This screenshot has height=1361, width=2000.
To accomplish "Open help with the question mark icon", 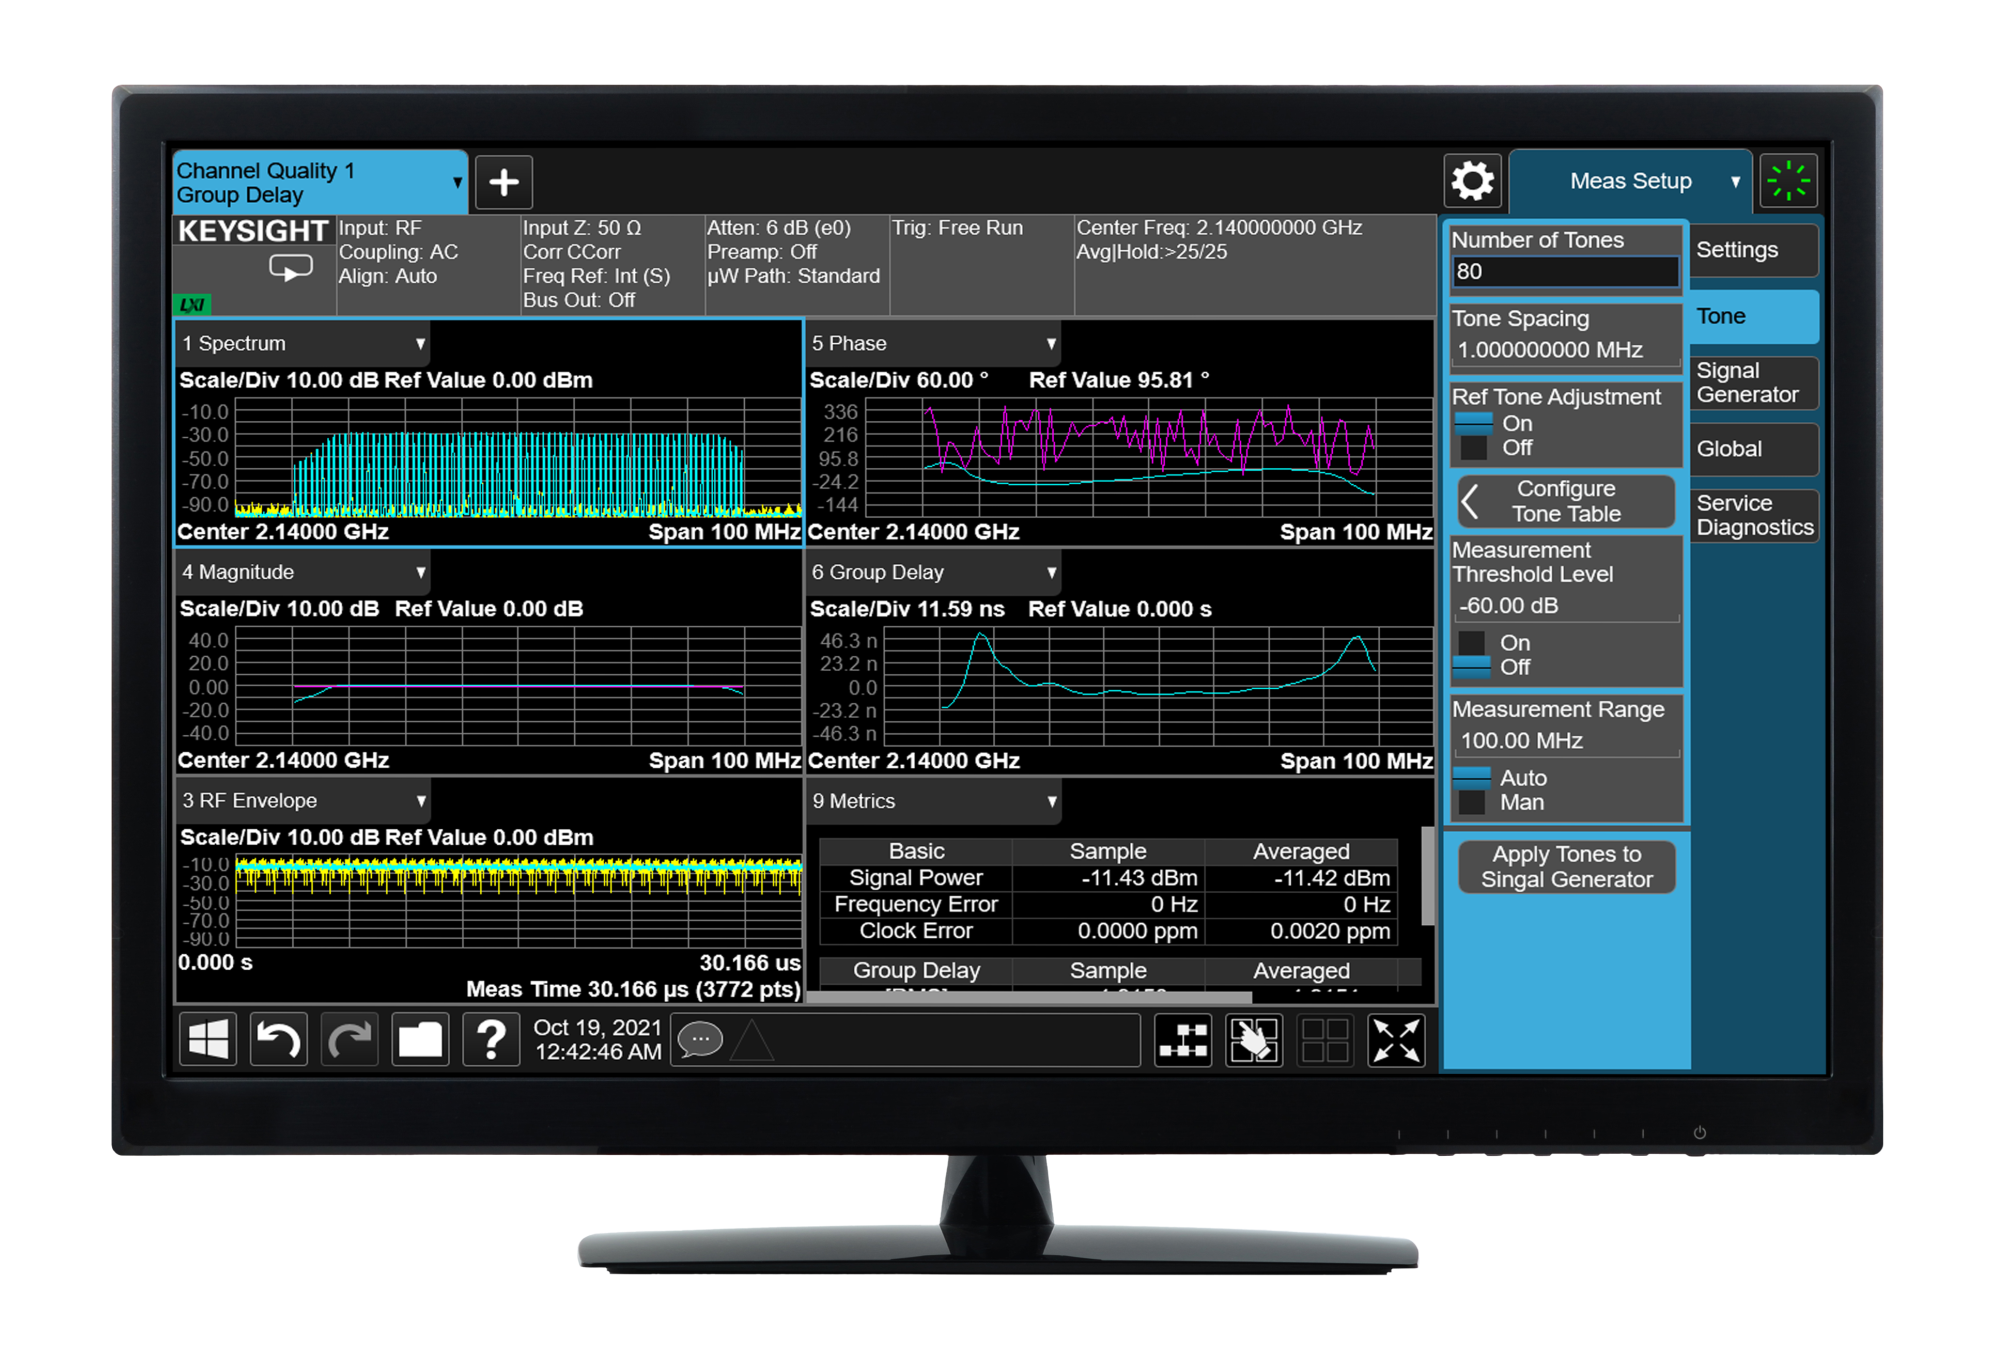I will [x=491, y=1040].
